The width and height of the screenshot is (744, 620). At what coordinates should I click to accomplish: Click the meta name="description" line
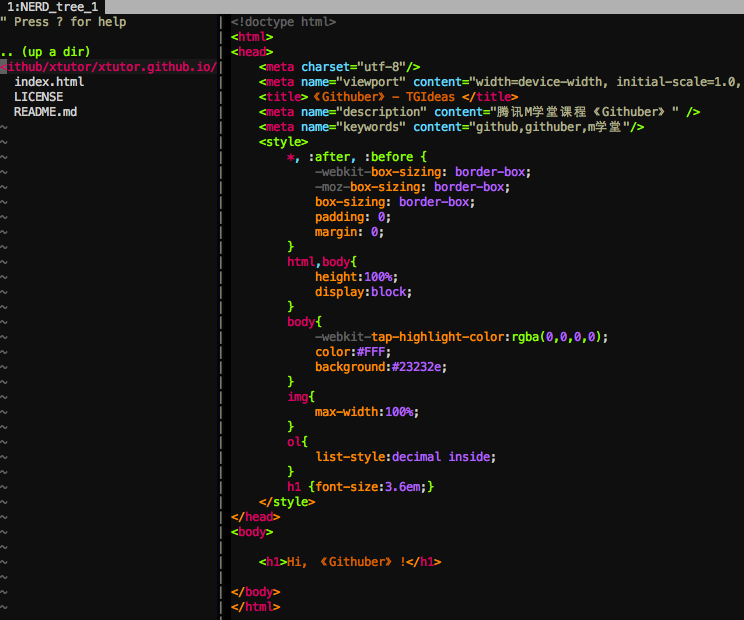click(x=479, y=112)
